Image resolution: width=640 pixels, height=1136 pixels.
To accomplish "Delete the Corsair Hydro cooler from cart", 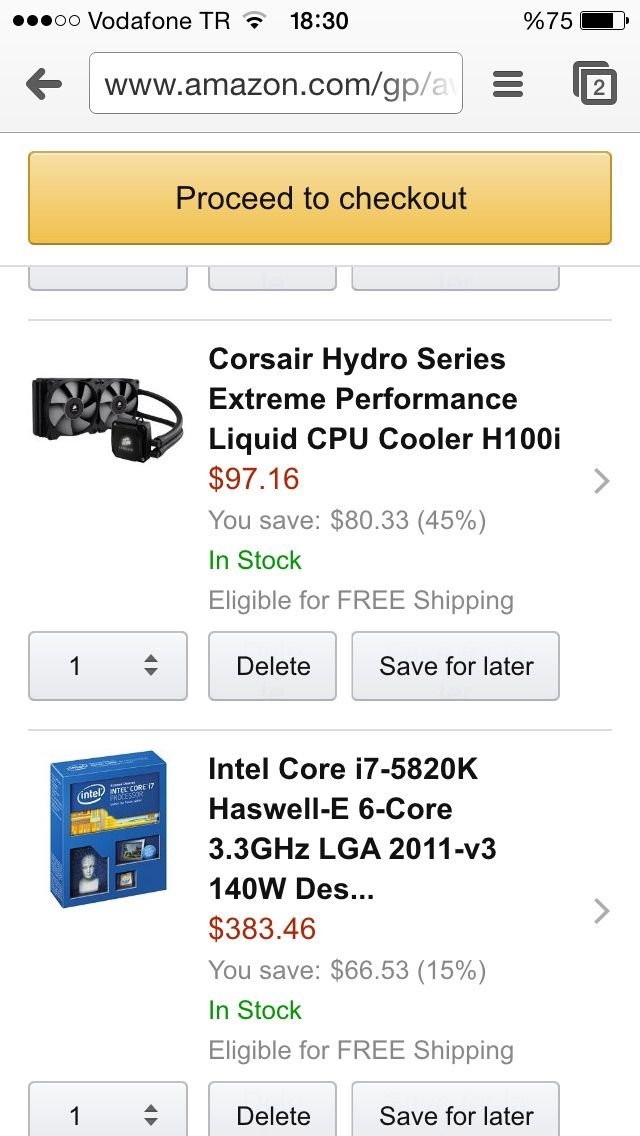I will 273,666.
